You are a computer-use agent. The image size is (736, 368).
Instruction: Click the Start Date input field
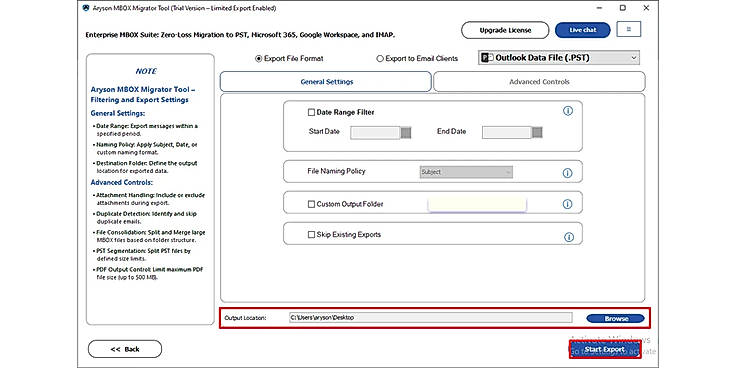pos(376,132)
